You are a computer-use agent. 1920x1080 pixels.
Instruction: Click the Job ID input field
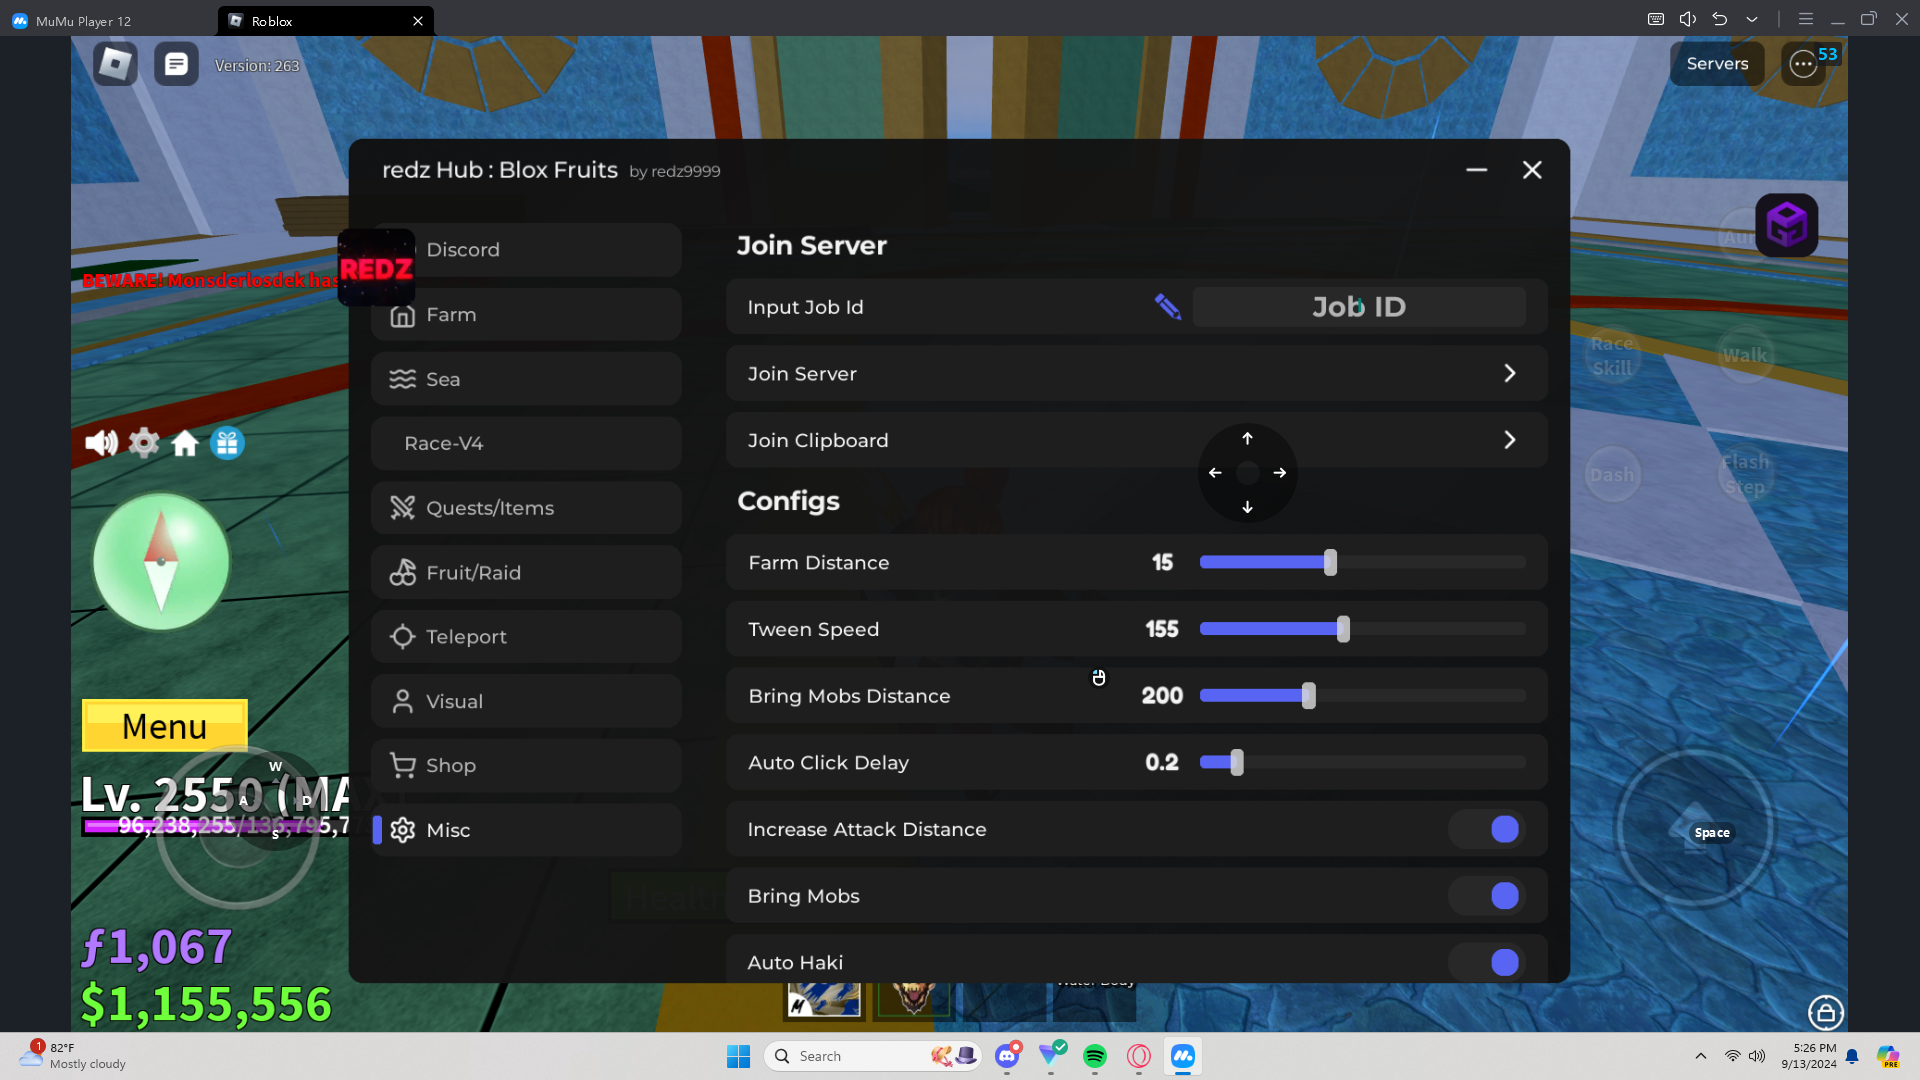[1359, 307]
